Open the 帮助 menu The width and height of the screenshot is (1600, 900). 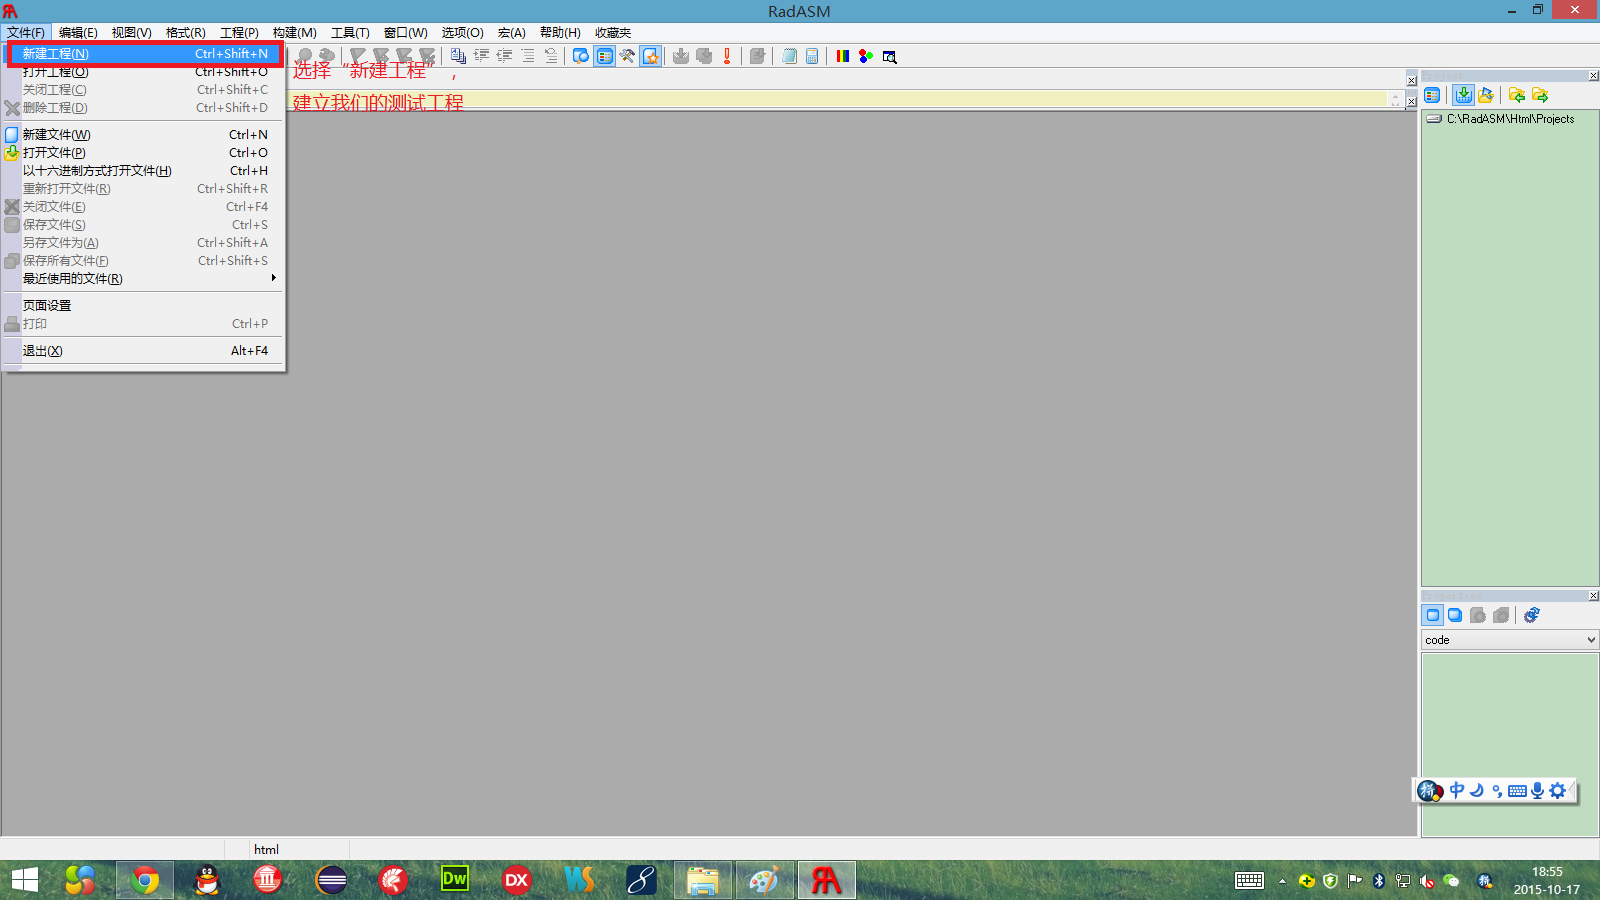[560, 33]
